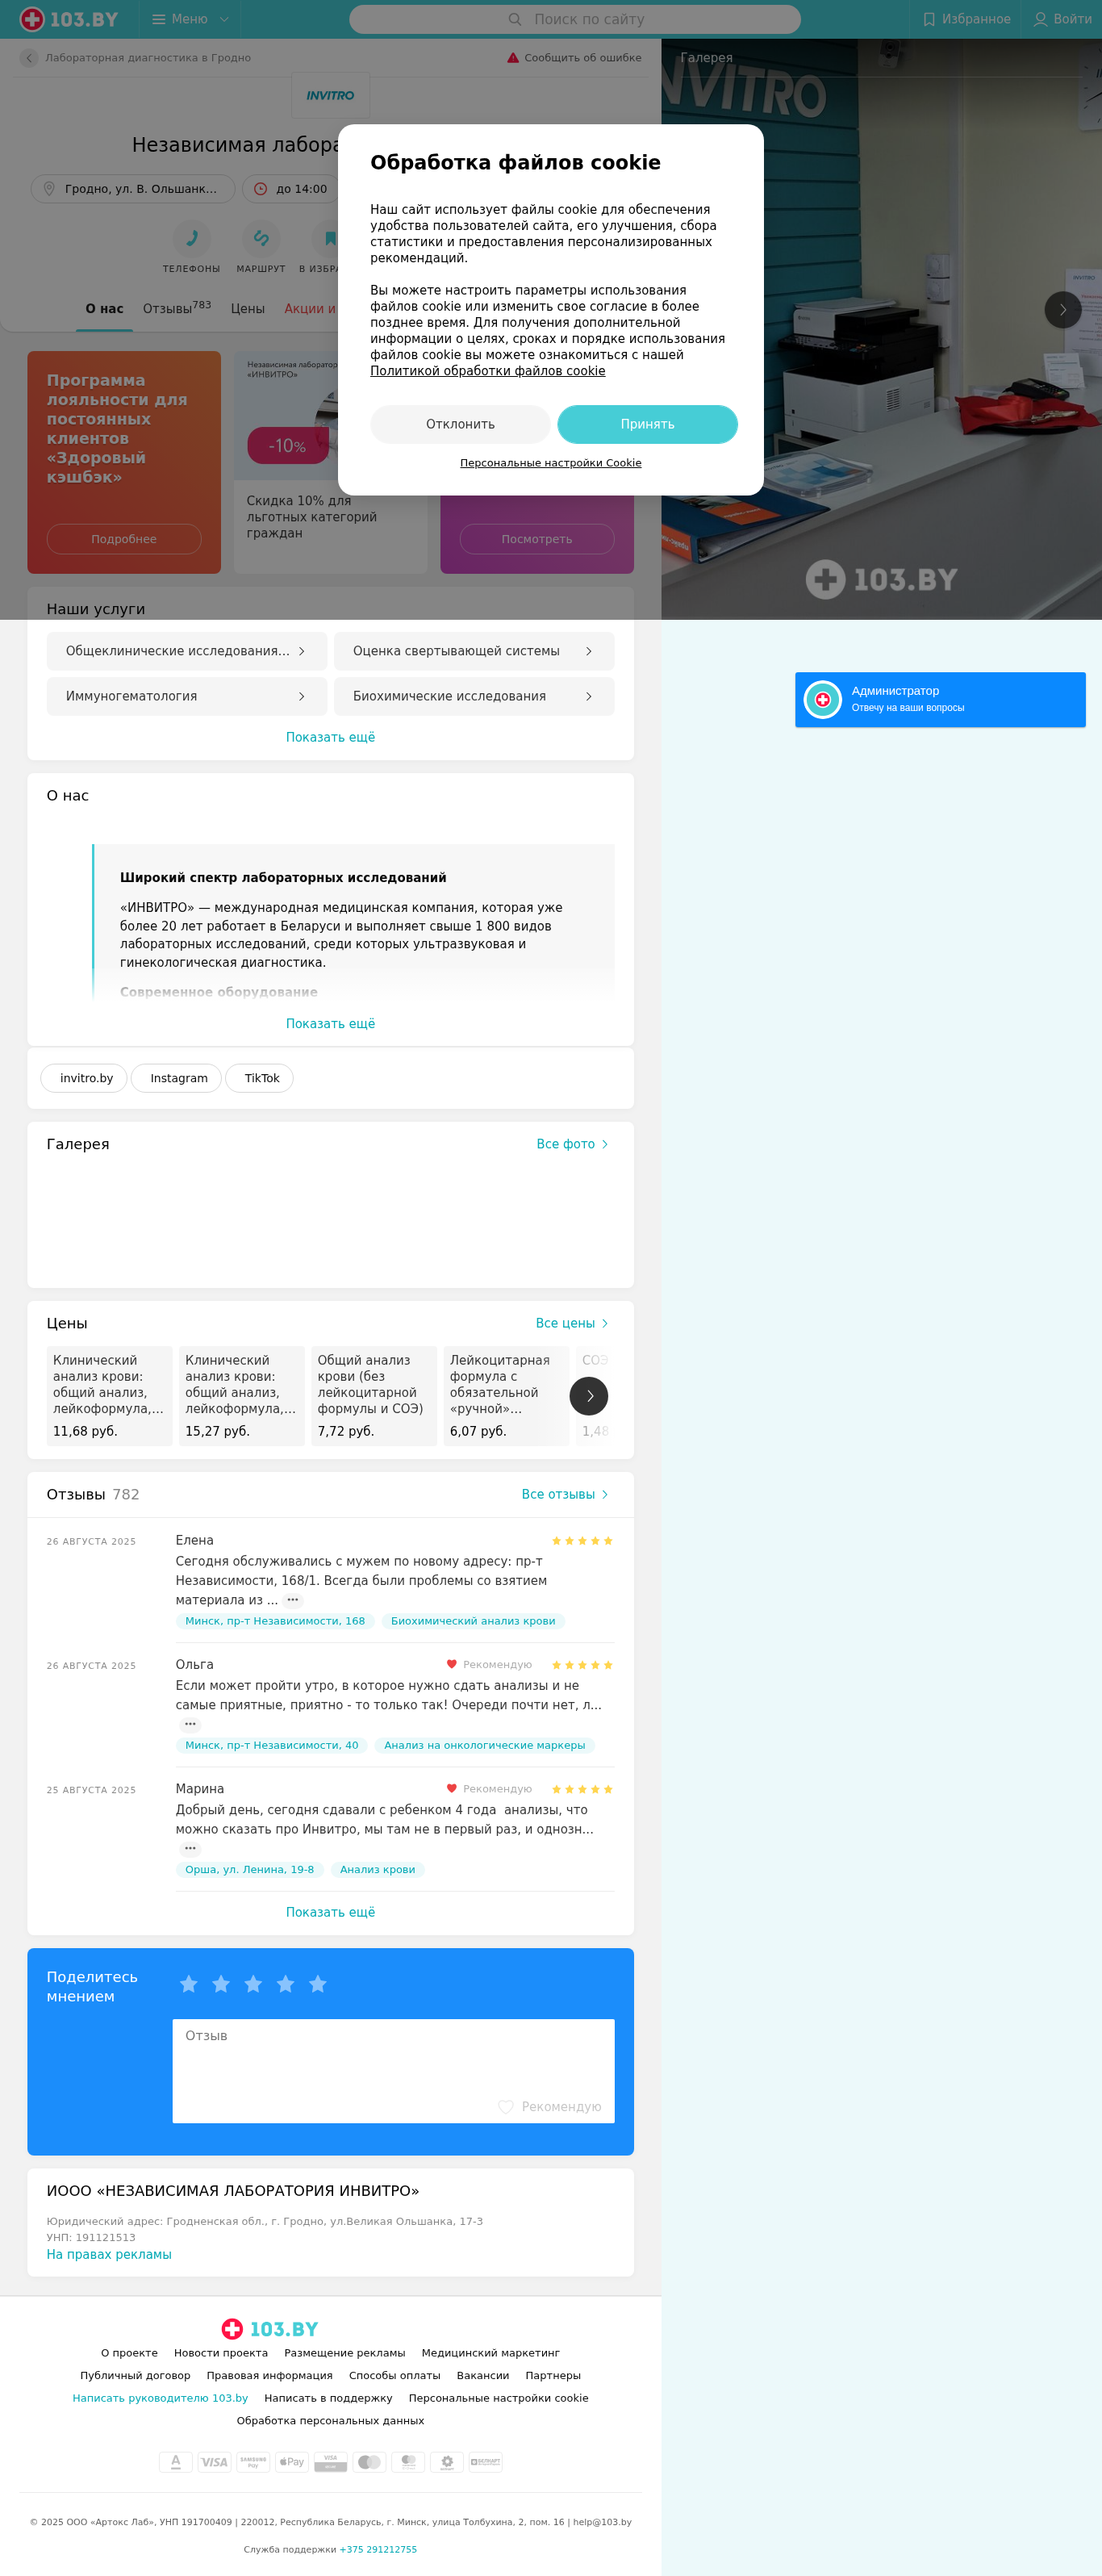
Task: Select price card 11,68 руб.
Action: coord(109,1396)
